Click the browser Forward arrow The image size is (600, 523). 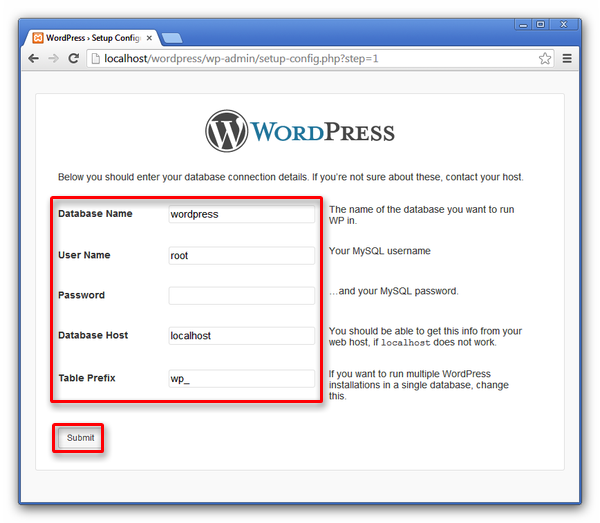pyautogui.click(x=53, y=59)
